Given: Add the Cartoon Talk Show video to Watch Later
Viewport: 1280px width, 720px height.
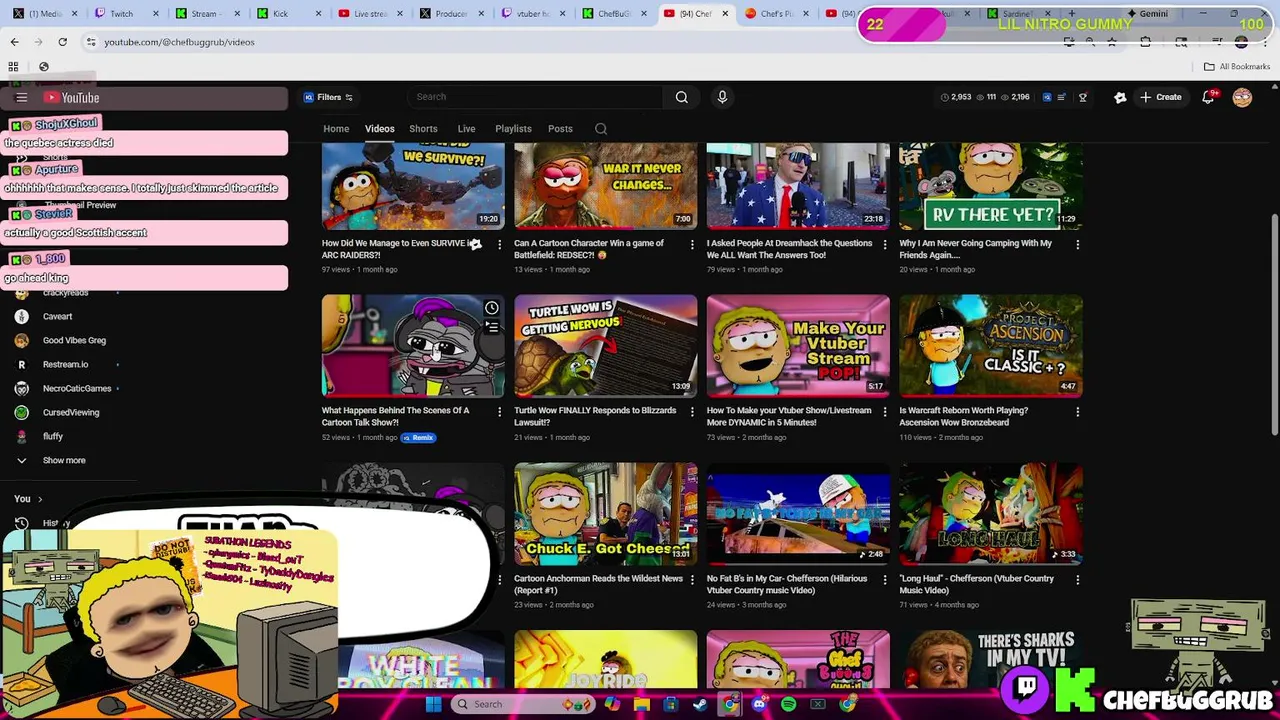Looking at the screenshot, I should [491, 308].
